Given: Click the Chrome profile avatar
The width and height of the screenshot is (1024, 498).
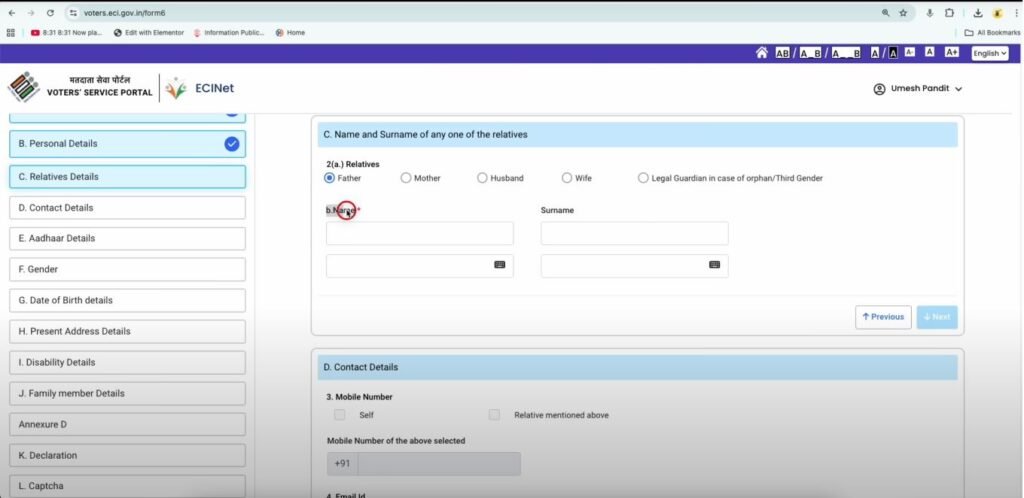Looking at the screenshot, I should [997, 13].
